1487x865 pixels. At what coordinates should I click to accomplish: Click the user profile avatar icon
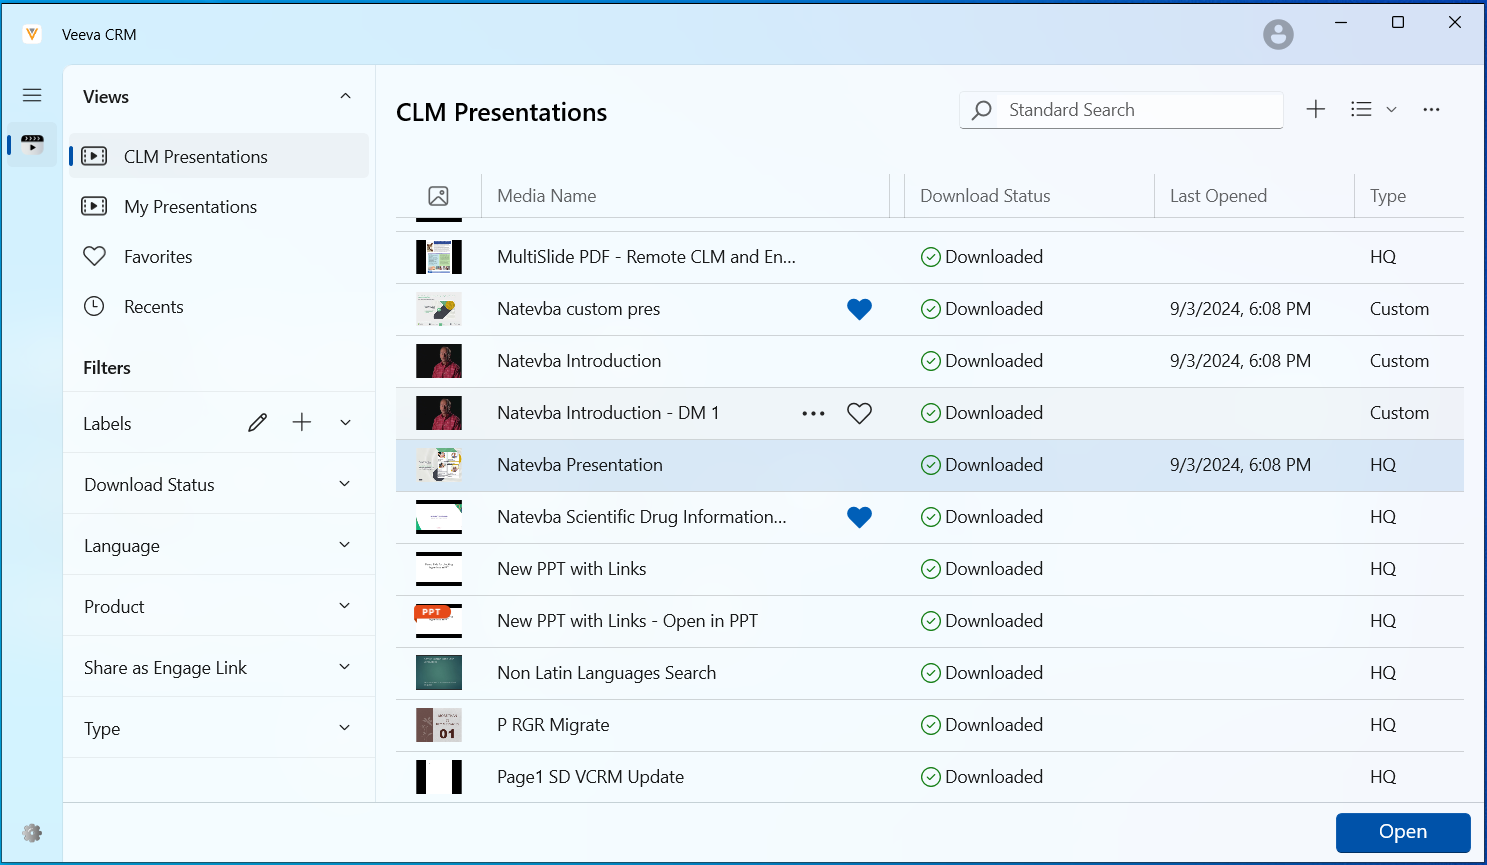1277,35
